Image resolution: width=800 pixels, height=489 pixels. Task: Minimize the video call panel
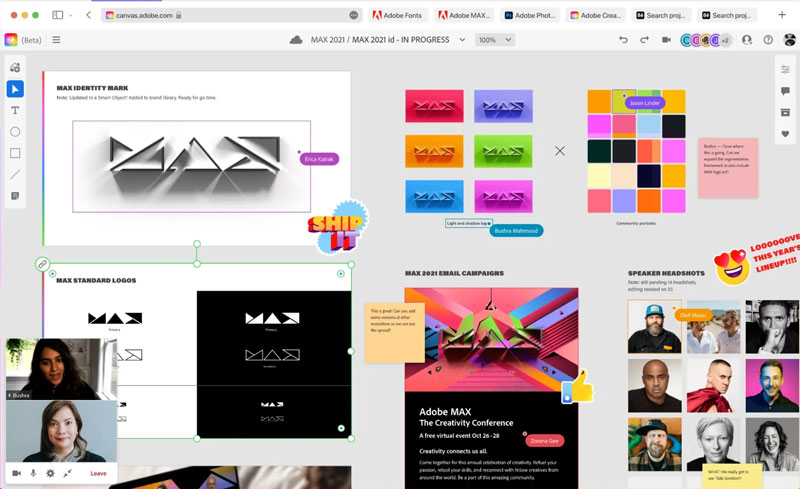point(67,473)
